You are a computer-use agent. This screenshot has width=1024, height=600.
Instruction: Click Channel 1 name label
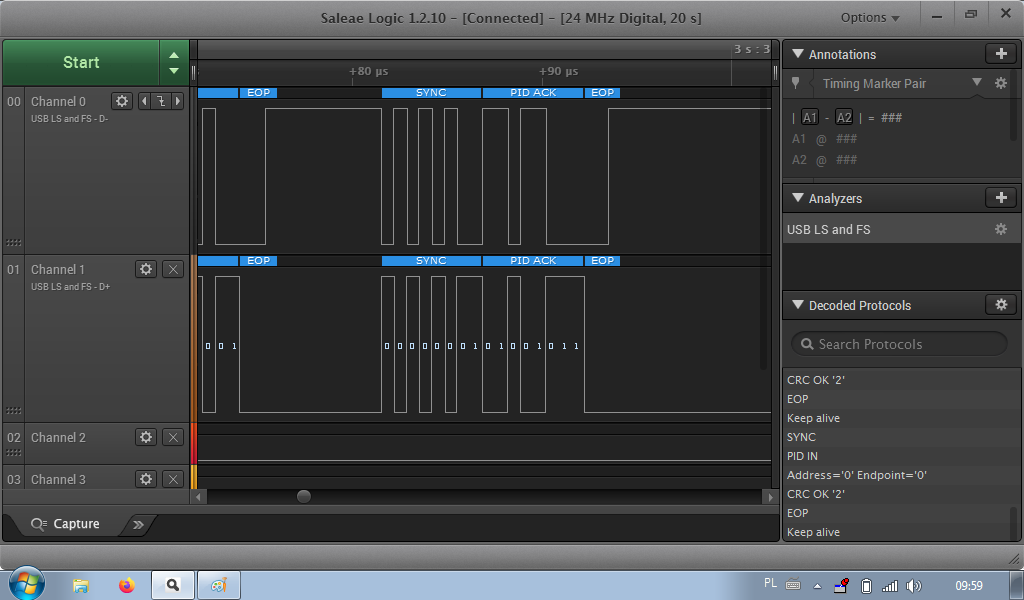(x=57, y=270)
